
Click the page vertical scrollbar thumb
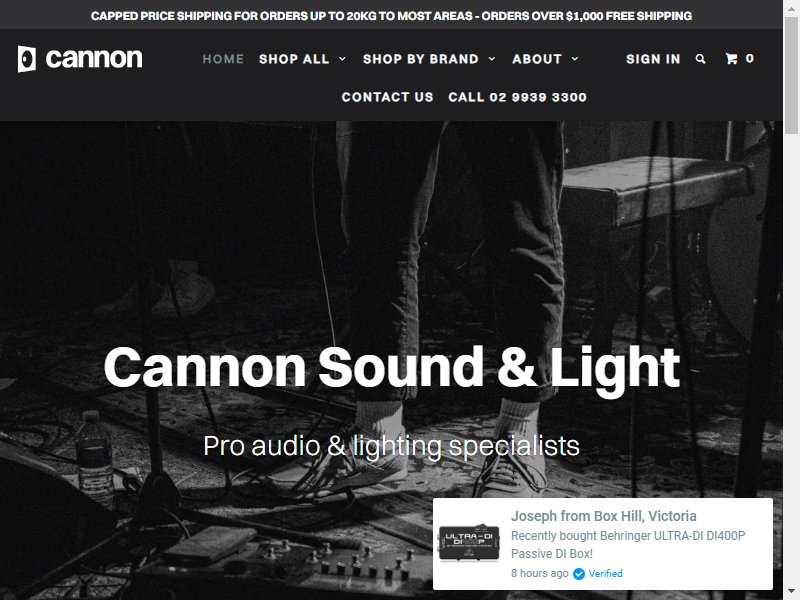791,75
